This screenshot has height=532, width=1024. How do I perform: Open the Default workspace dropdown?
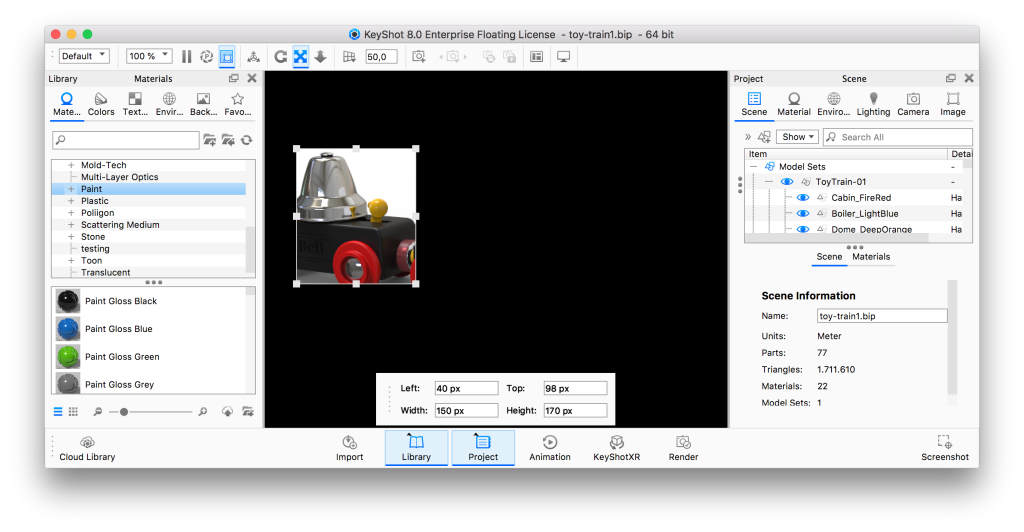[84, 57]
